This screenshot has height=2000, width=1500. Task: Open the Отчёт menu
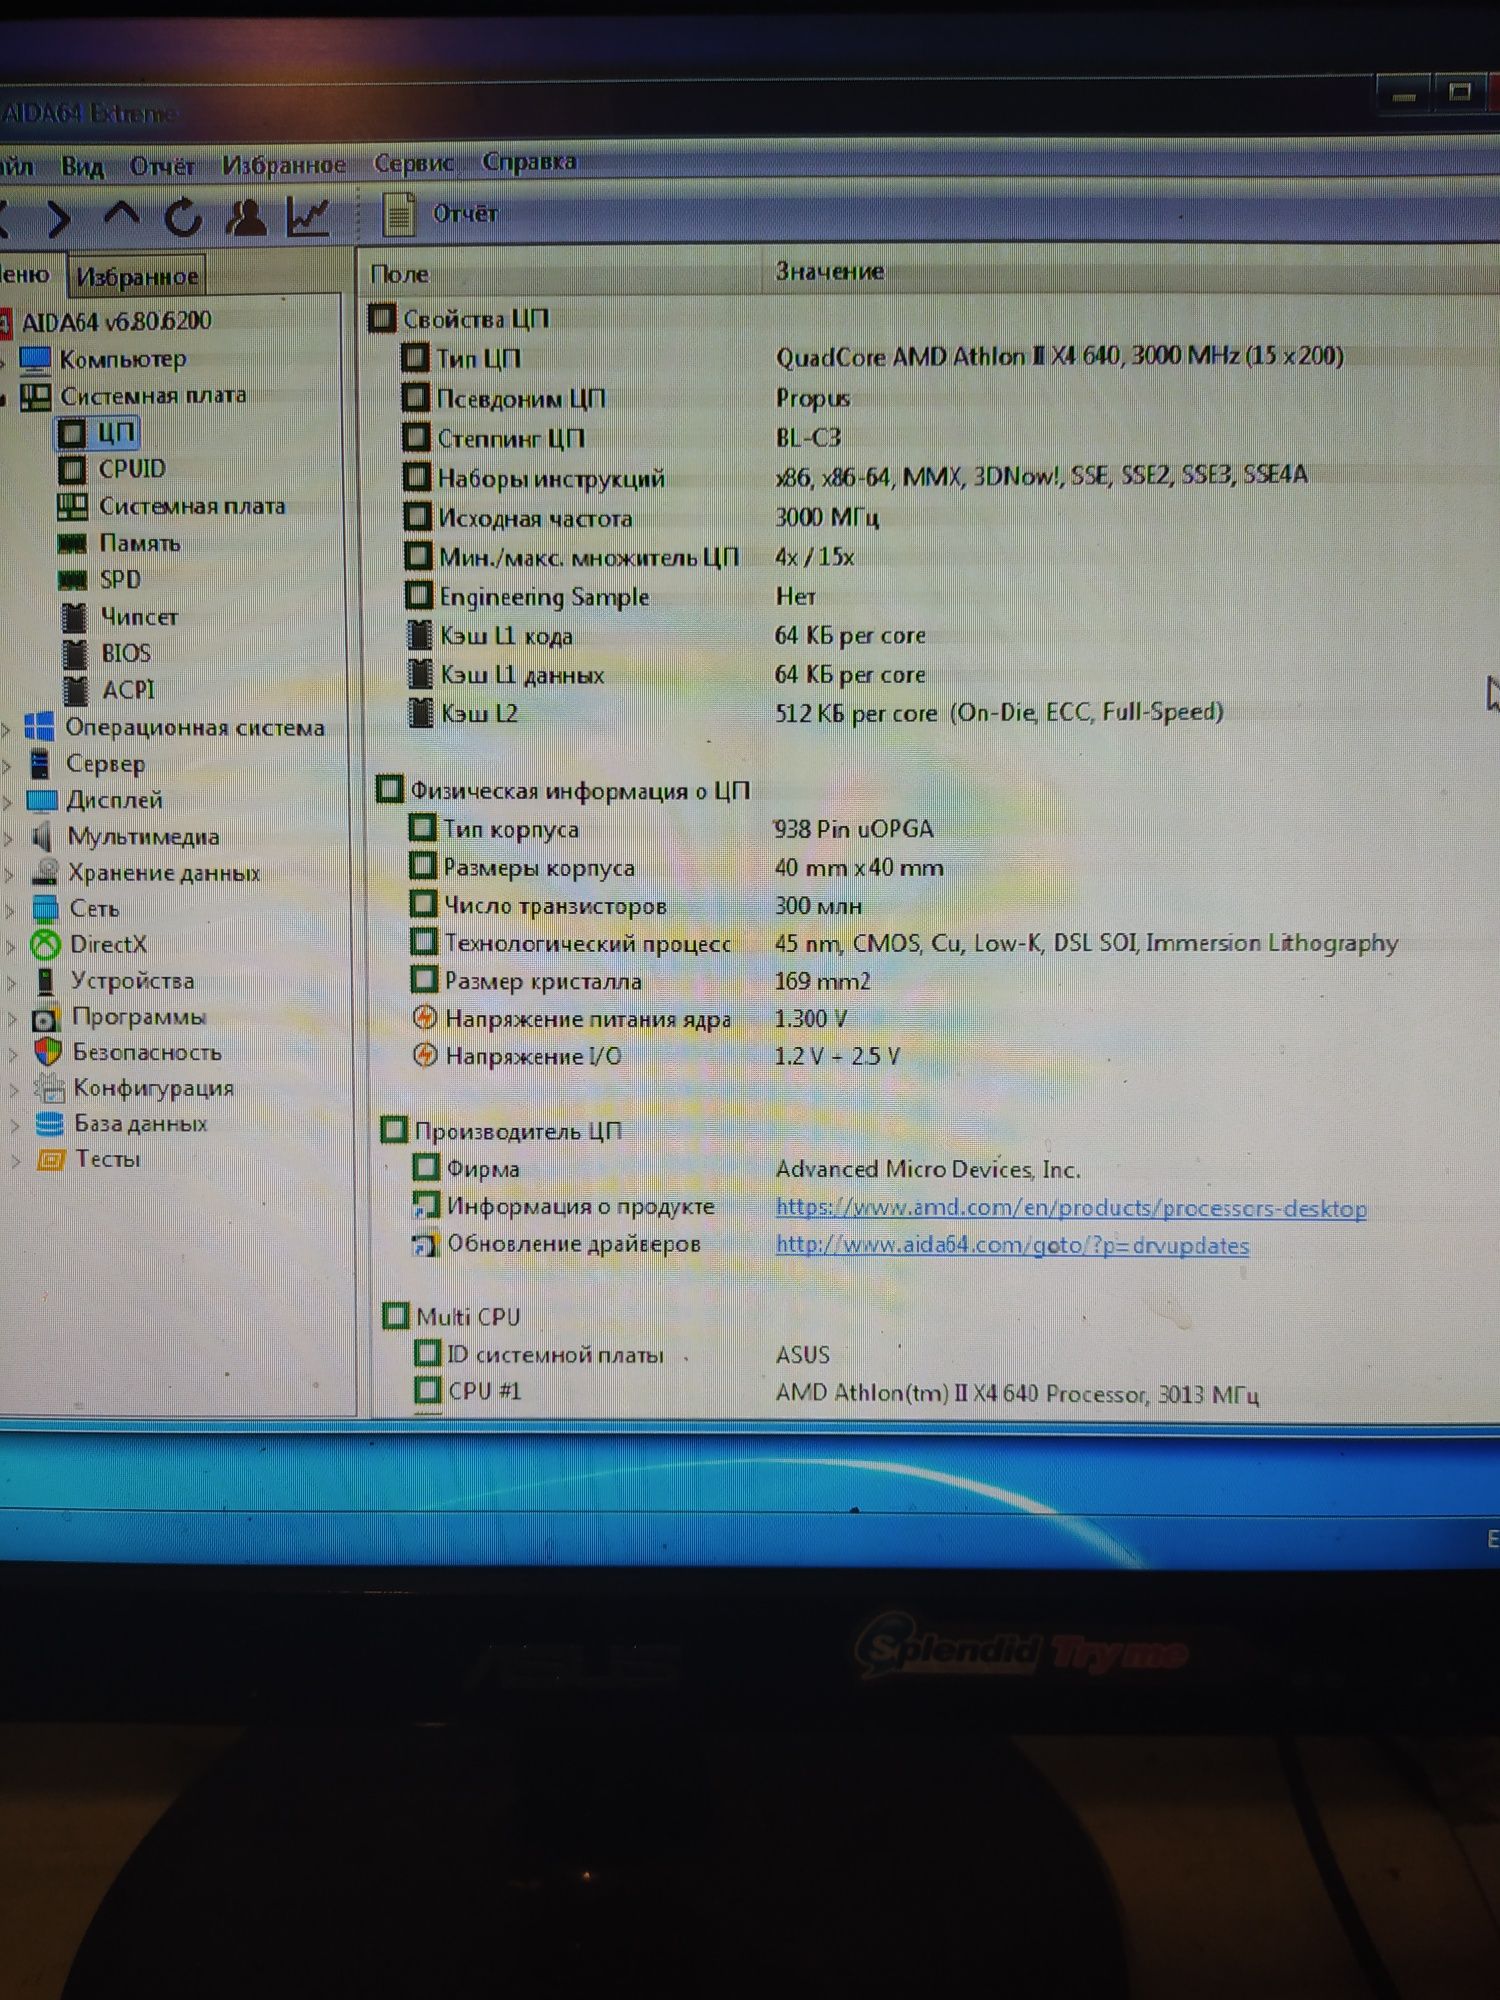pos(162,165)
